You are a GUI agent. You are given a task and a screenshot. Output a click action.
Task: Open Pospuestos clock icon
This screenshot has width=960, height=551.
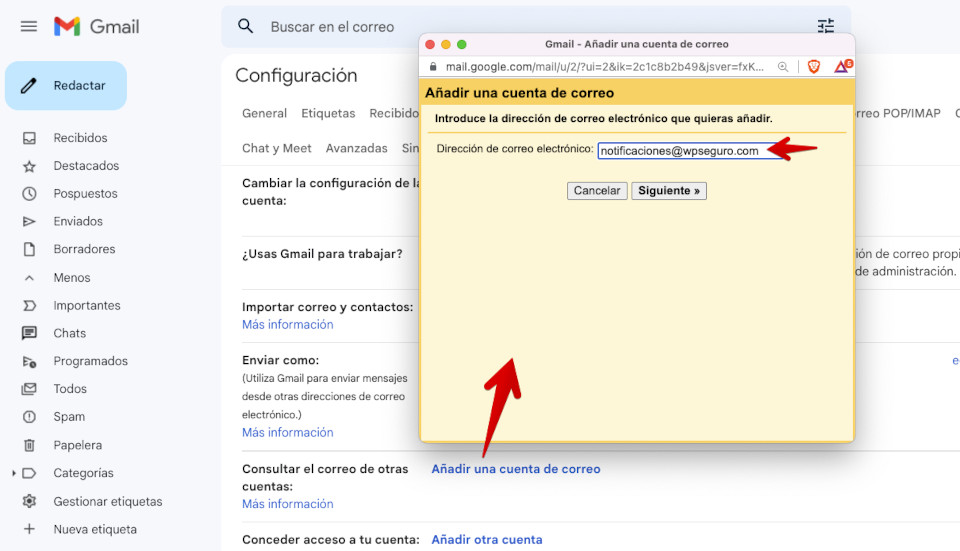(29, 193)
